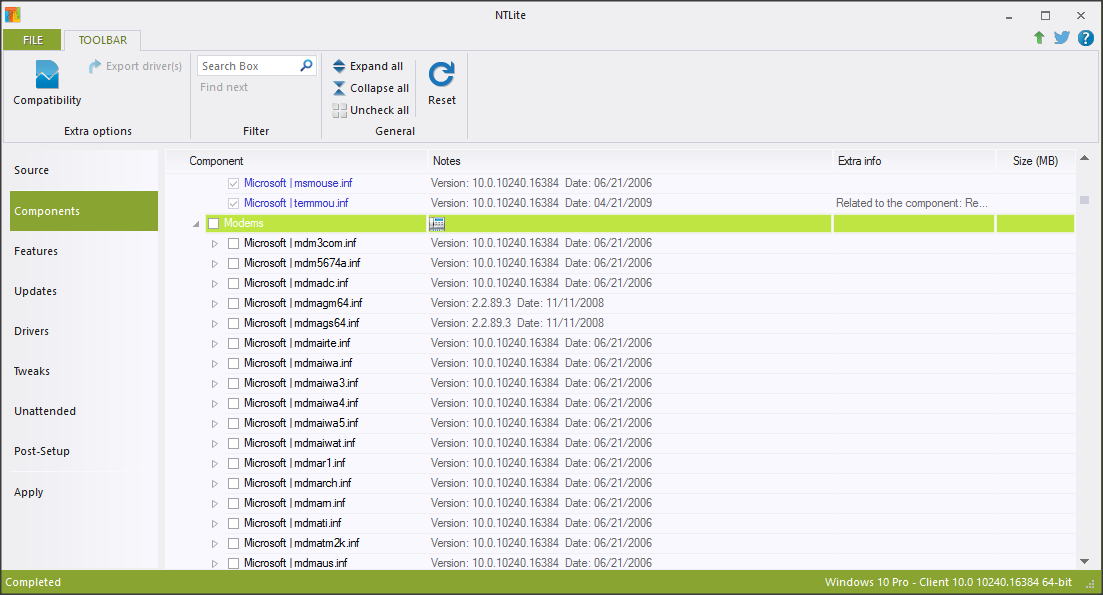This screenshot has height=595, width=1103.
Task: Expand the mdmaiwa.inf tree item
Action: (214, 363)
